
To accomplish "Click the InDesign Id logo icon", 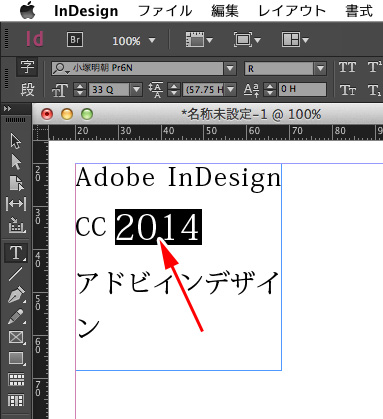I will [x=35, y=39].
